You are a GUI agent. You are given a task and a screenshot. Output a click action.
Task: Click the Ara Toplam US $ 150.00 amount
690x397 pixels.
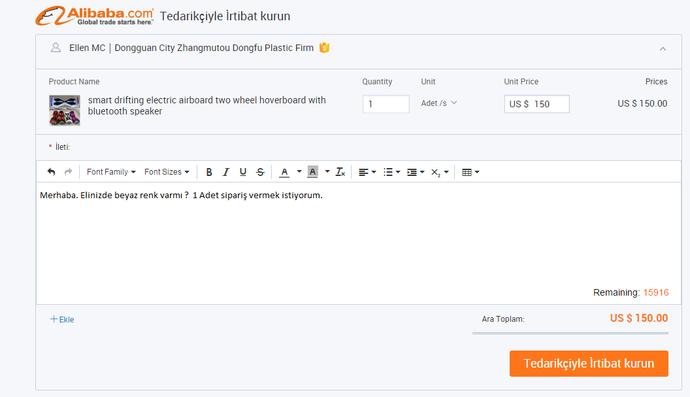tap(639, 318)
